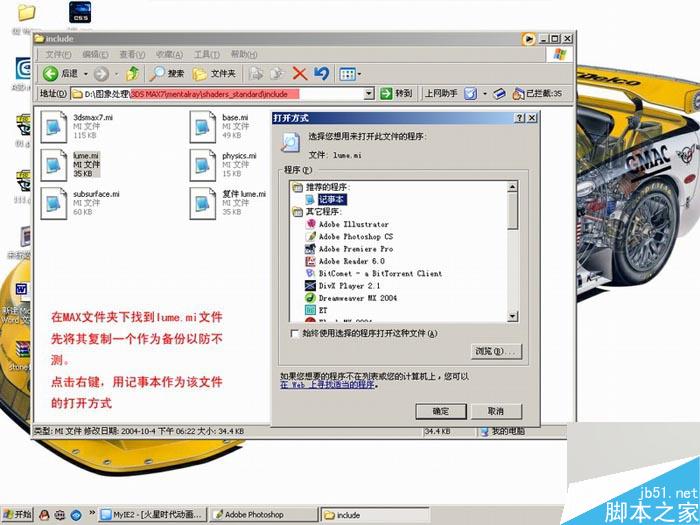Select 记事本 (Notepad) in the program list
This screenshot has height=525, width=700.
[332, 200]
